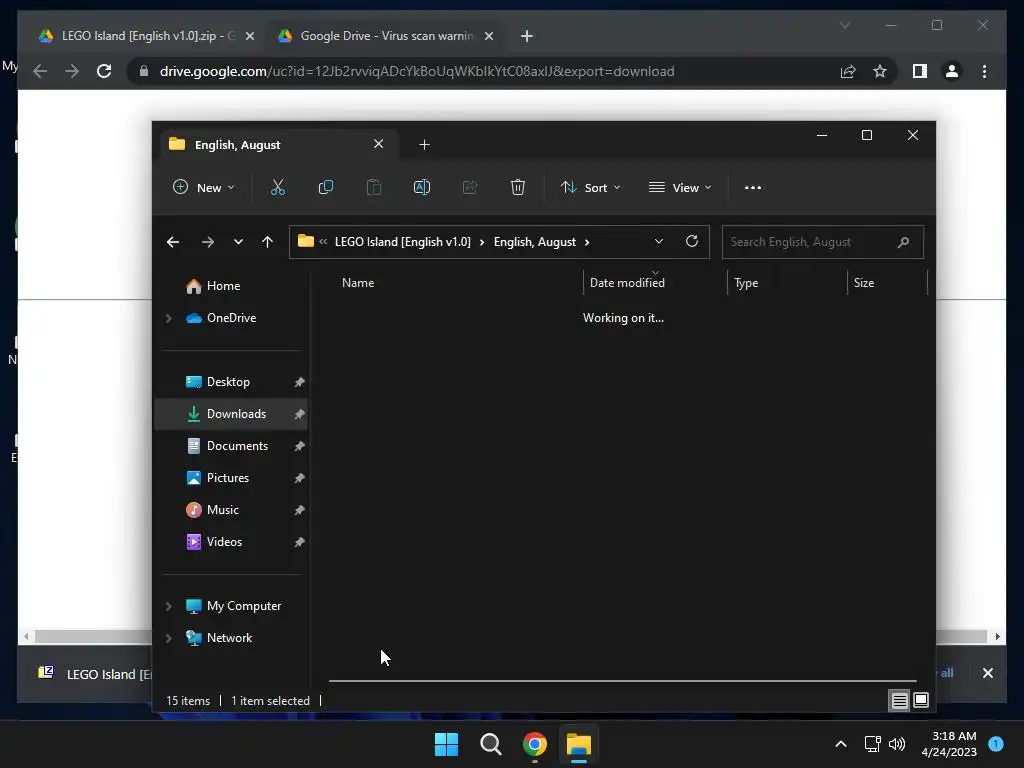Refresh the English, August folder

pos(692,242)
